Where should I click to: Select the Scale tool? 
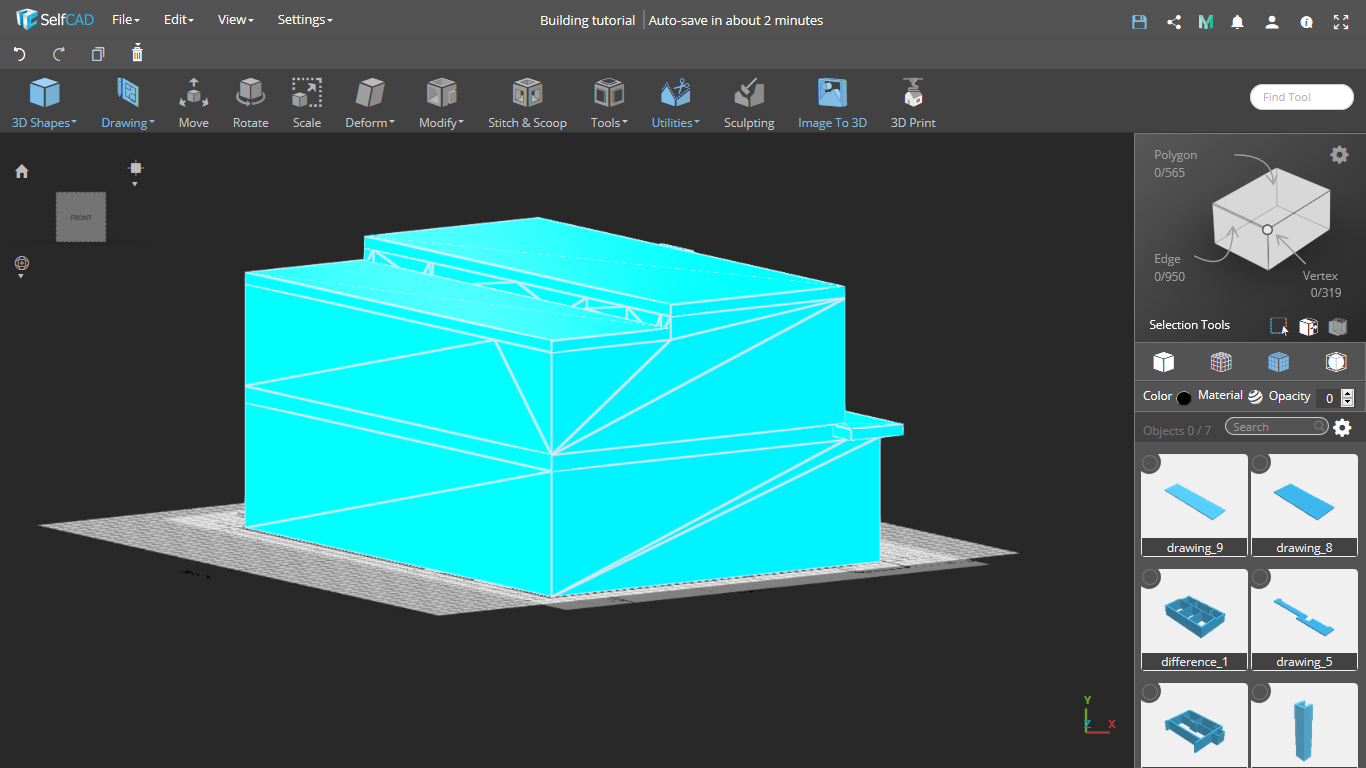coord(307,104)
